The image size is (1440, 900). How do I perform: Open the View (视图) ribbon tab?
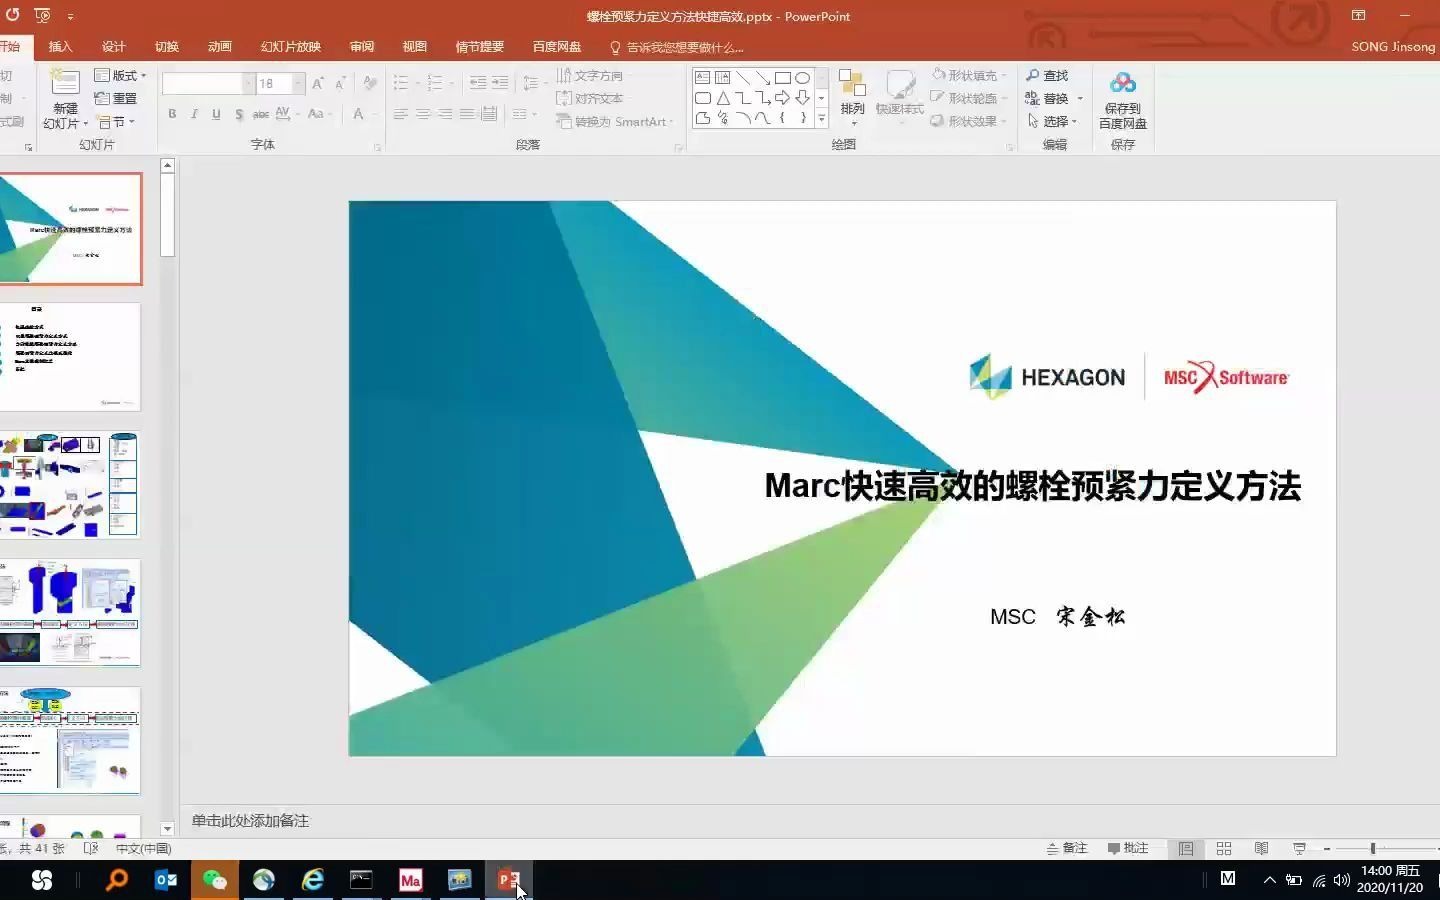tap(415, 47)
